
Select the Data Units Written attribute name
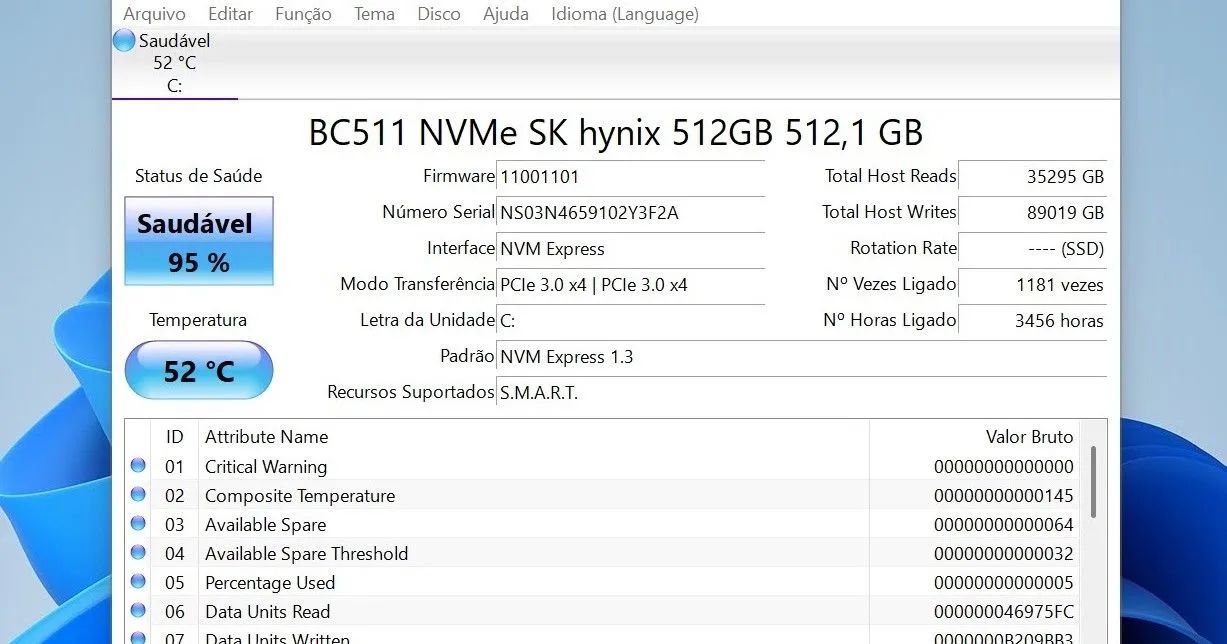coord(277,638)
